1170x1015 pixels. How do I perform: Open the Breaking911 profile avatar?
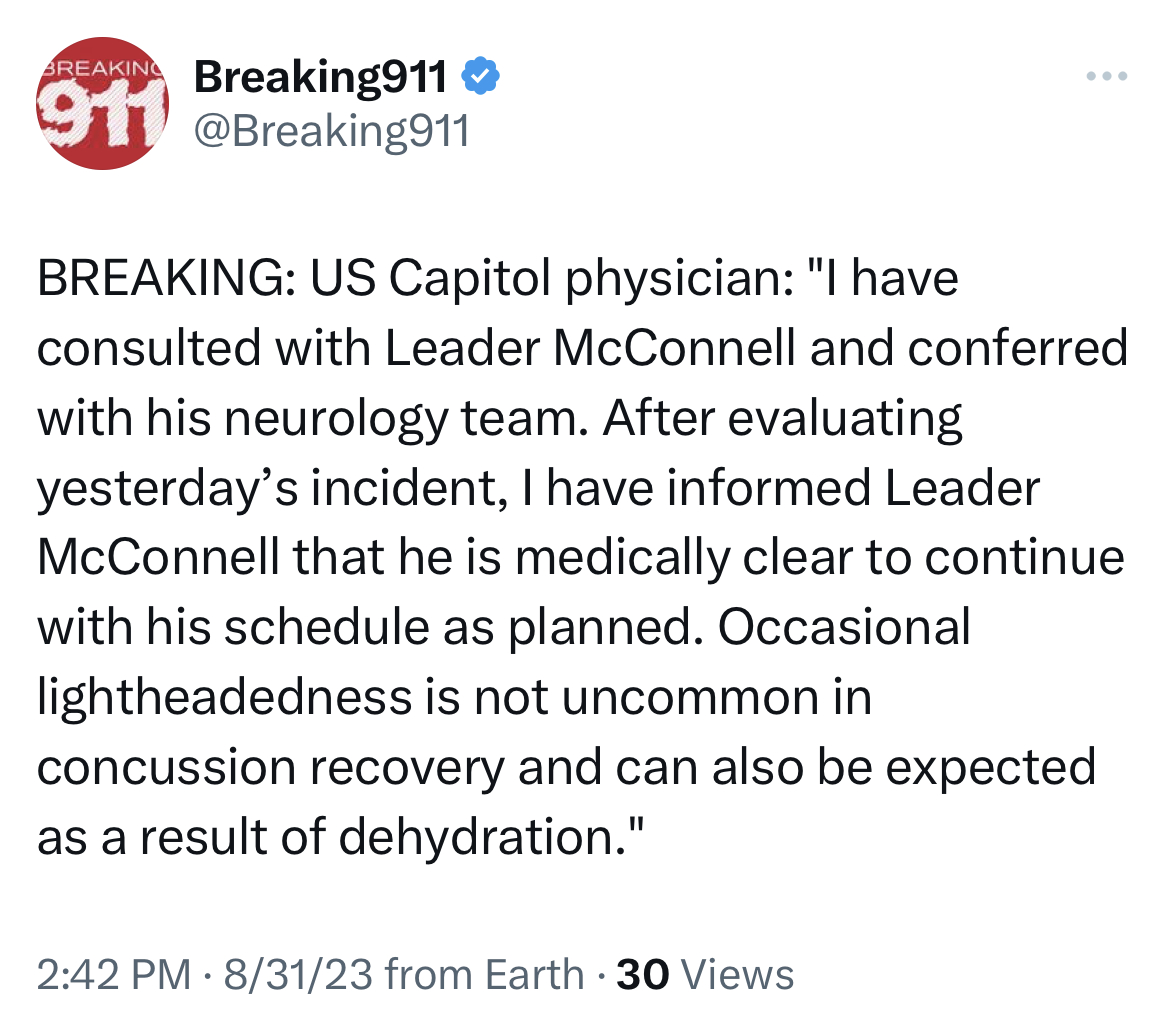point(102,103)
